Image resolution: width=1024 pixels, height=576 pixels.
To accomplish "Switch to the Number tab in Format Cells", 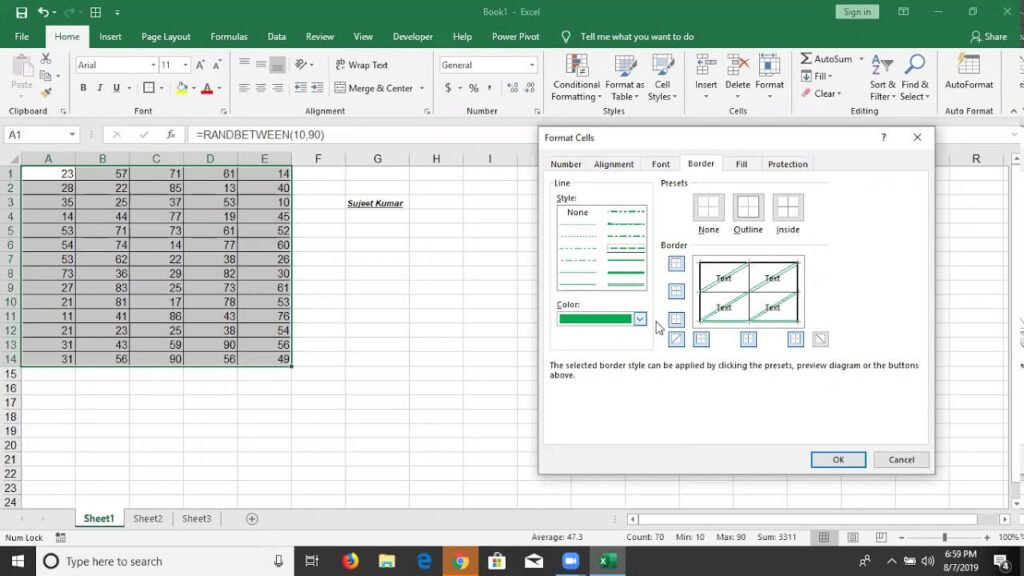I will click(566, 164).
